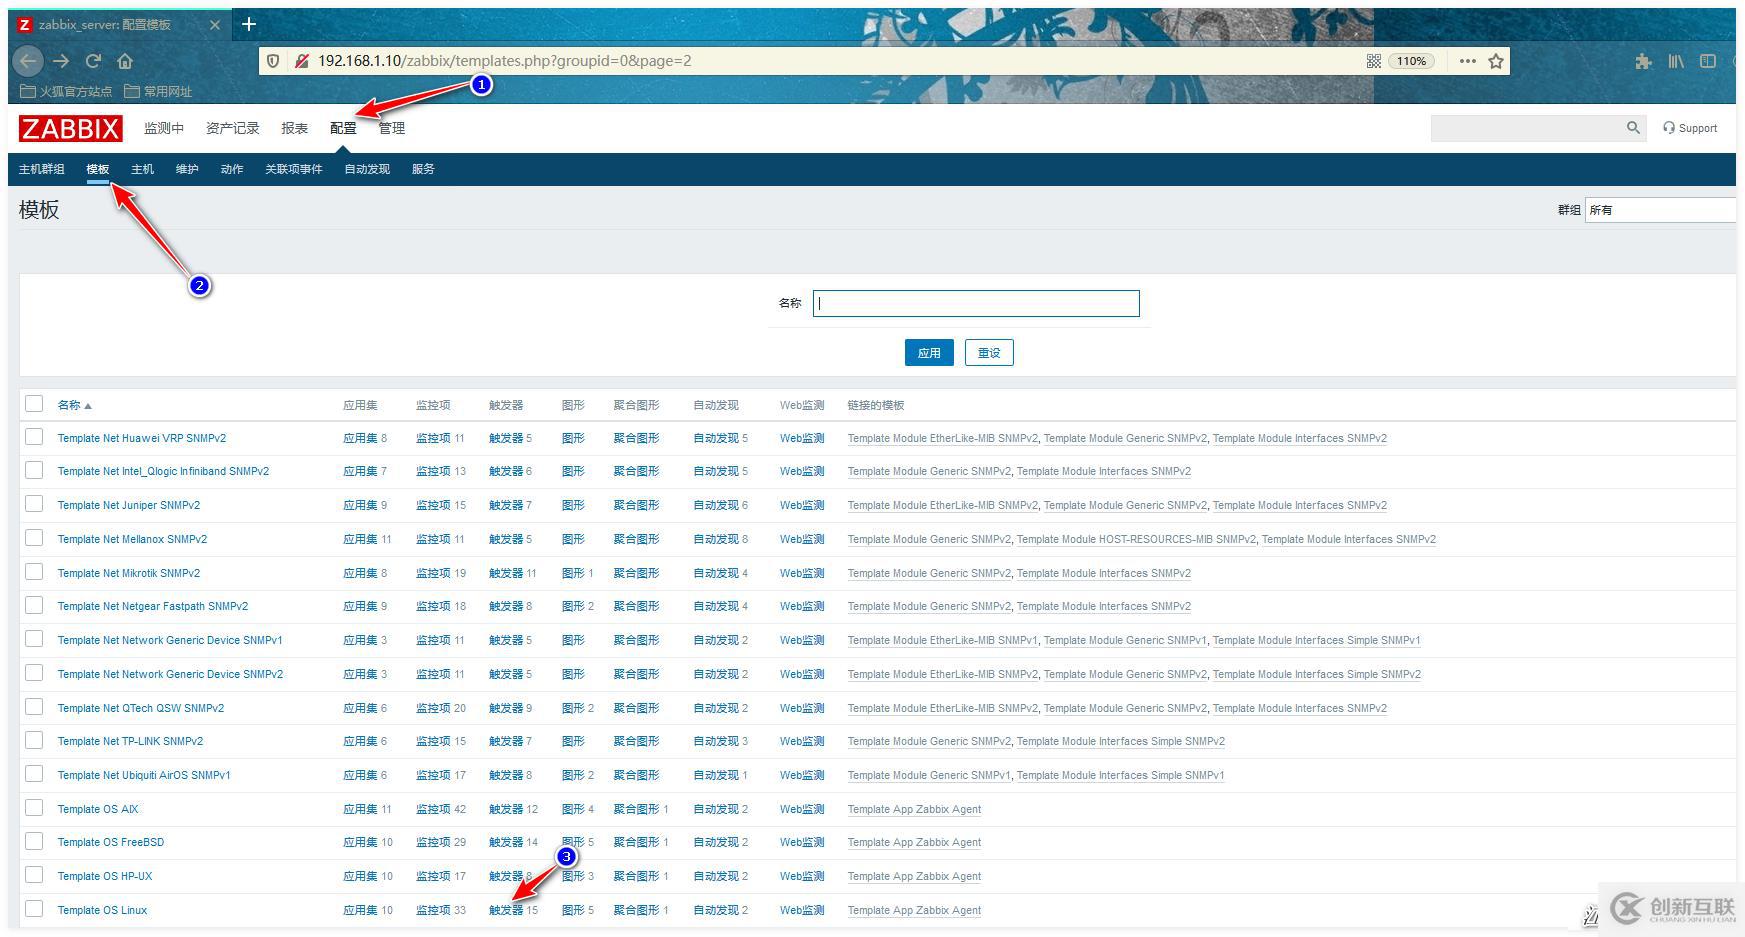Open the Template Net TP-LINK SNMPv2 template
This screenshot has width=1745, height=937.
coord(130,741)
